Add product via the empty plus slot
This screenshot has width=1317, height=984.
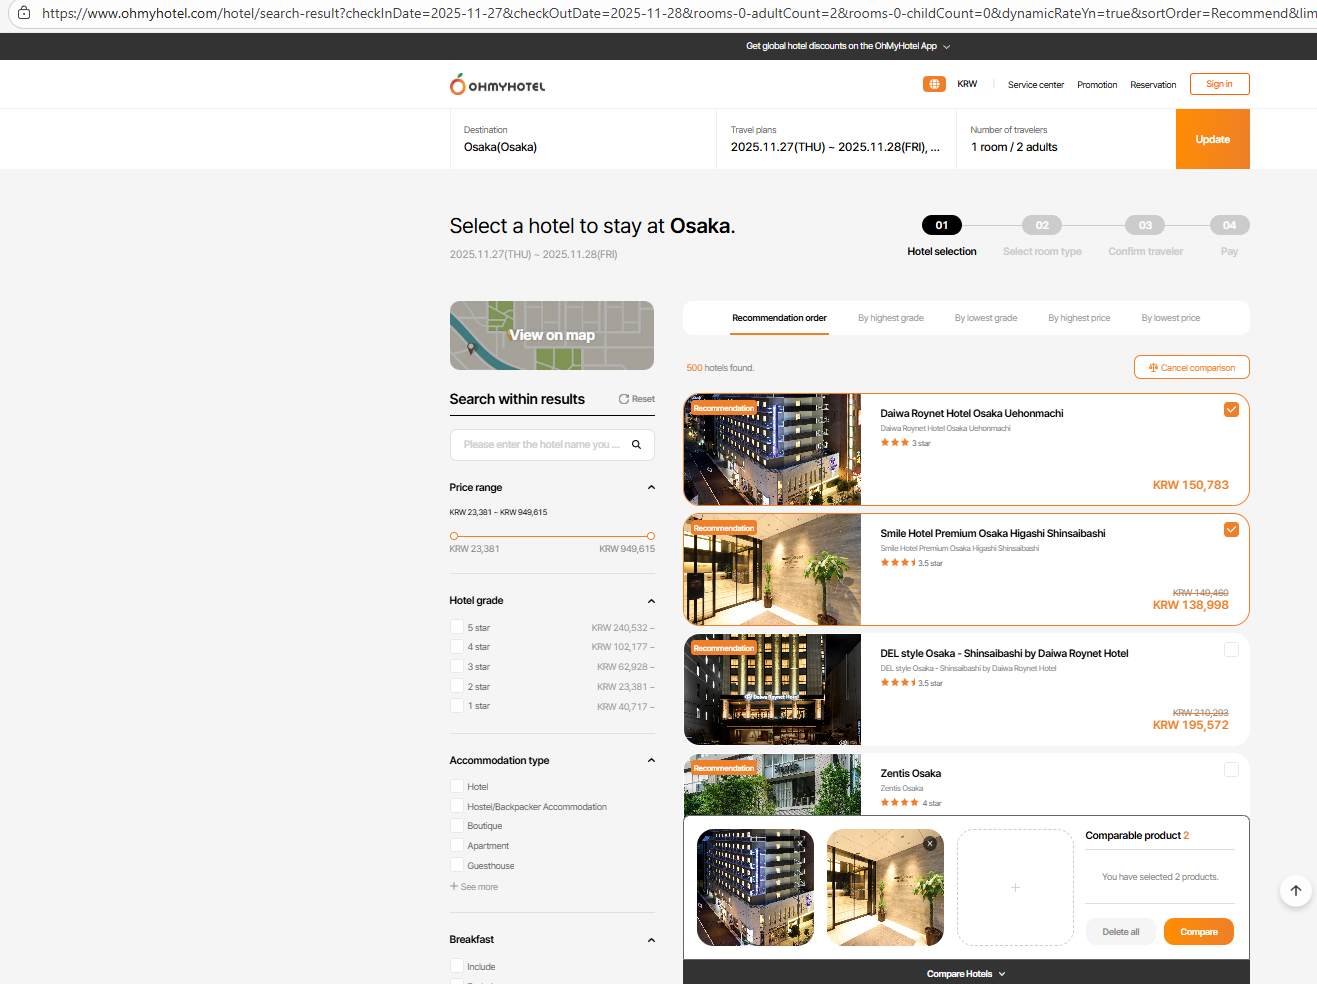pos(1015,887)
